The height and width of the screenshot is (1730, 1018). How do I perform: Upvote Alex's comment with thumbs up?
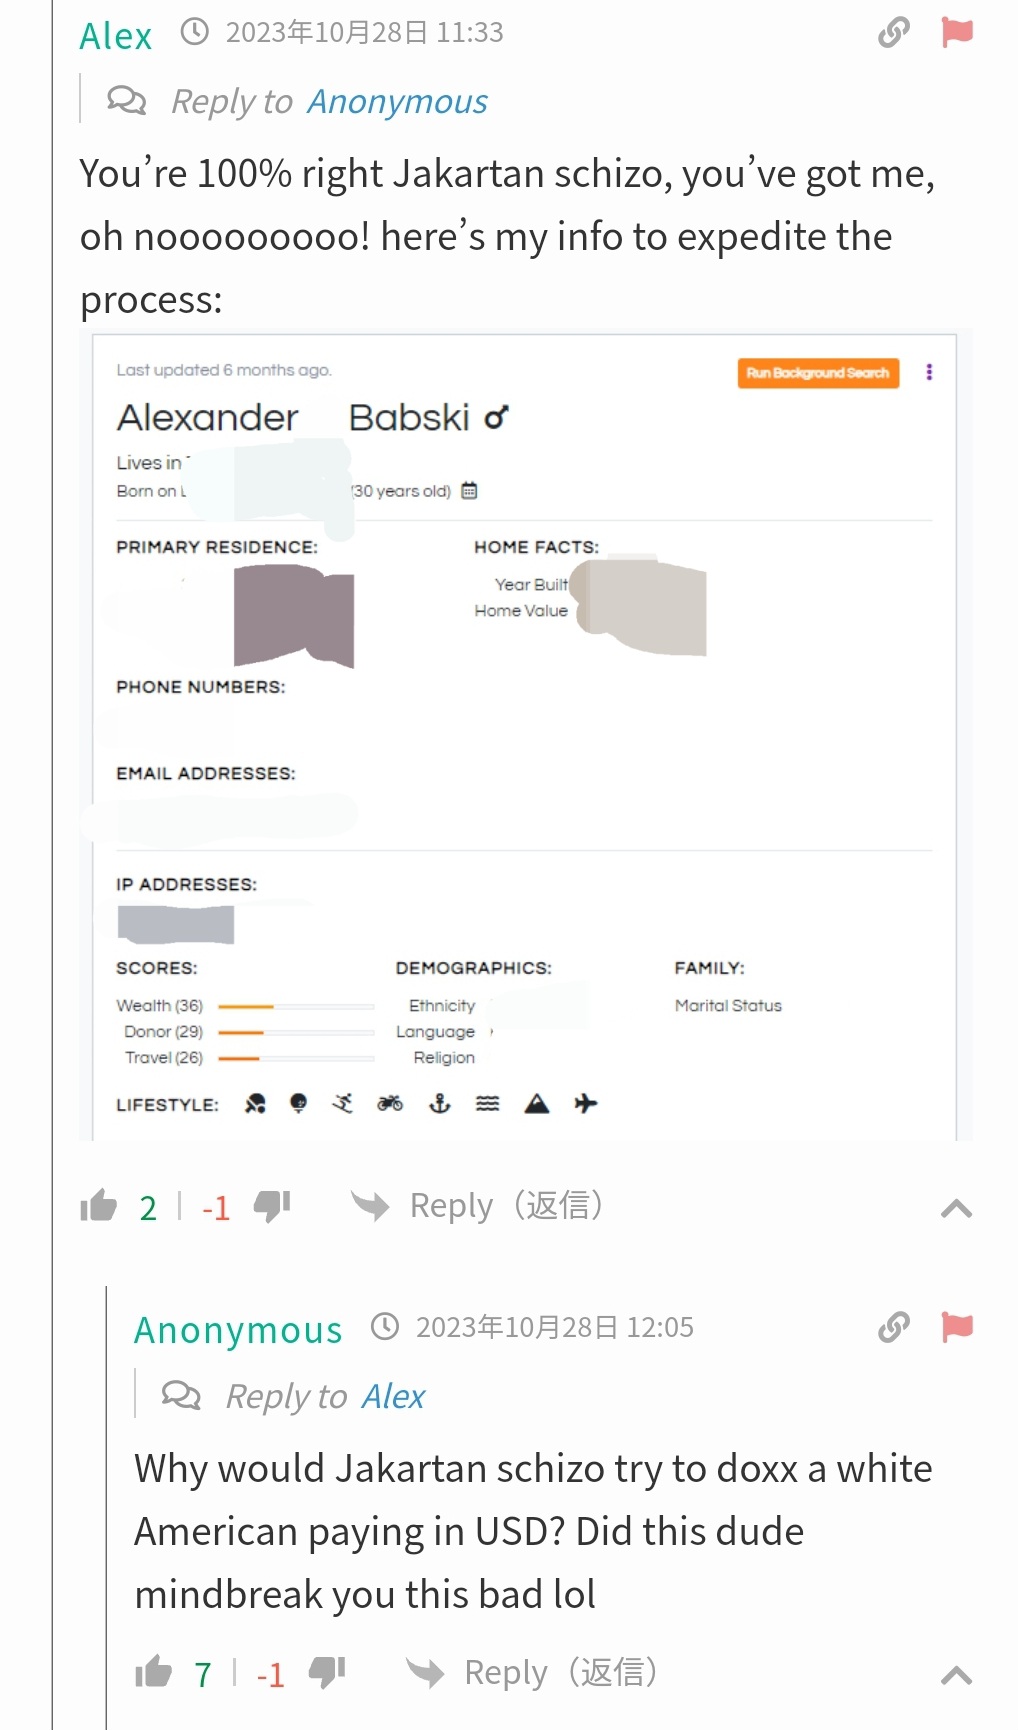coord(99,1206)
